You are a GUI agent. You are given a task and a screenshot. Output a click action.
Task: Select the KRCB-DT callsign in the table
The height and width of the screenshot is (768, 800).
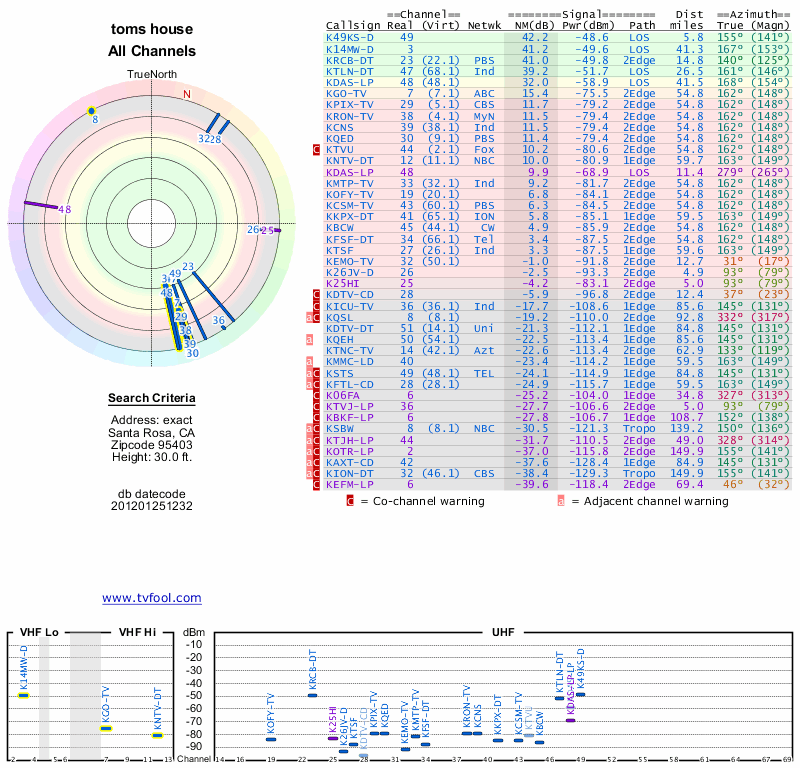[350, 60]
